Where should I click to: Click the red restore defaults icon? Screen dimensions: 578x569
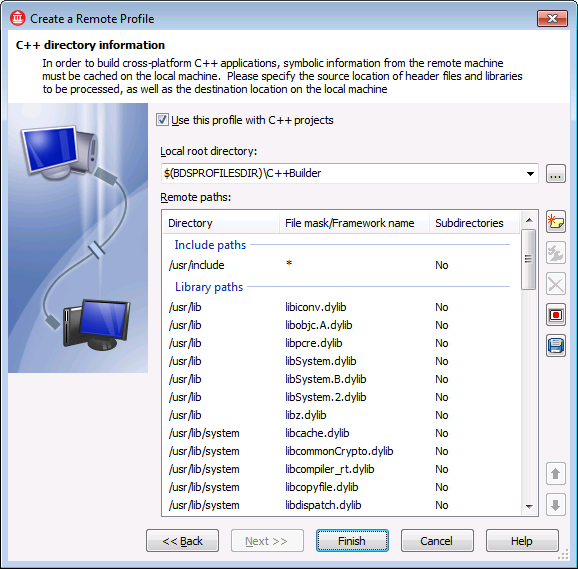[556, 315]
